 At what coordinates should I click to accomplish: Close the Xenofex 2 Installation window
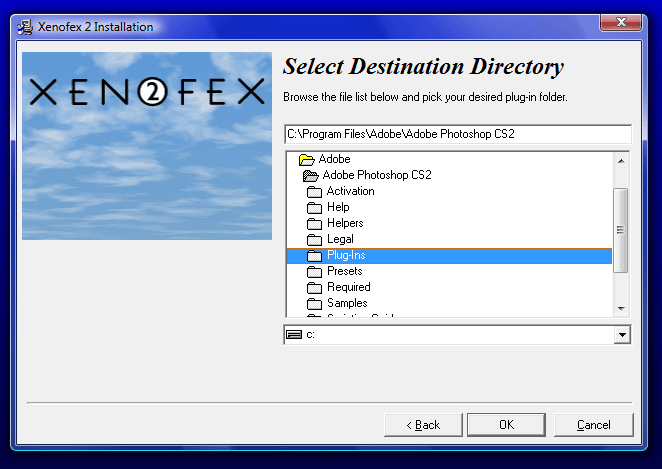tap(621, 22)
